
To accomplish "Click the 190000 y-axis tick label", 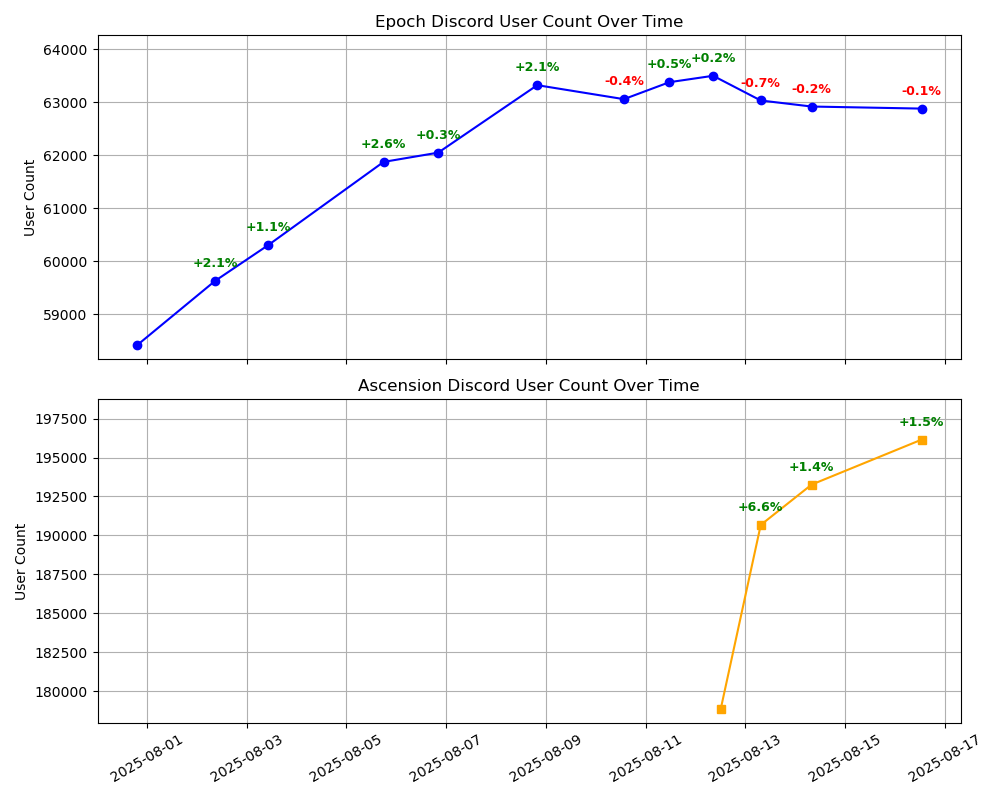I will click(62, 536).
